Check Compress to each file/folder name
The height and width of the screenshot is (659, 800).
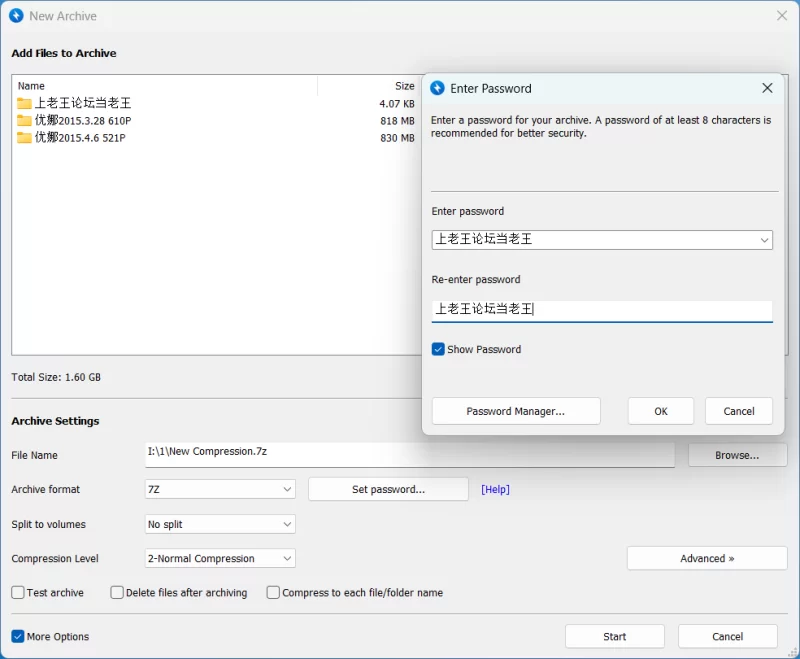coord(273,592)
